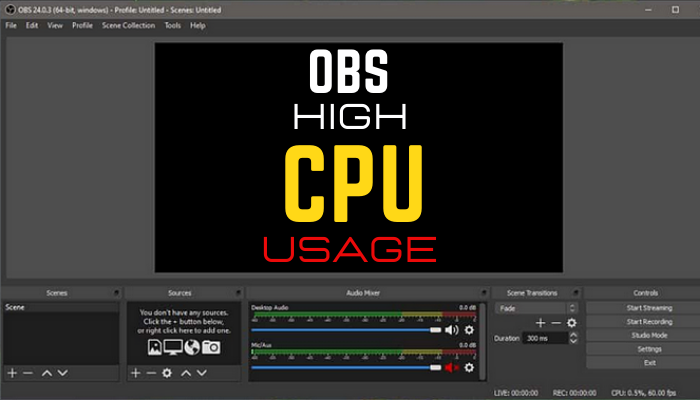Open the View menu
This screenshot has width=700, height=400.
coord(55,25)
